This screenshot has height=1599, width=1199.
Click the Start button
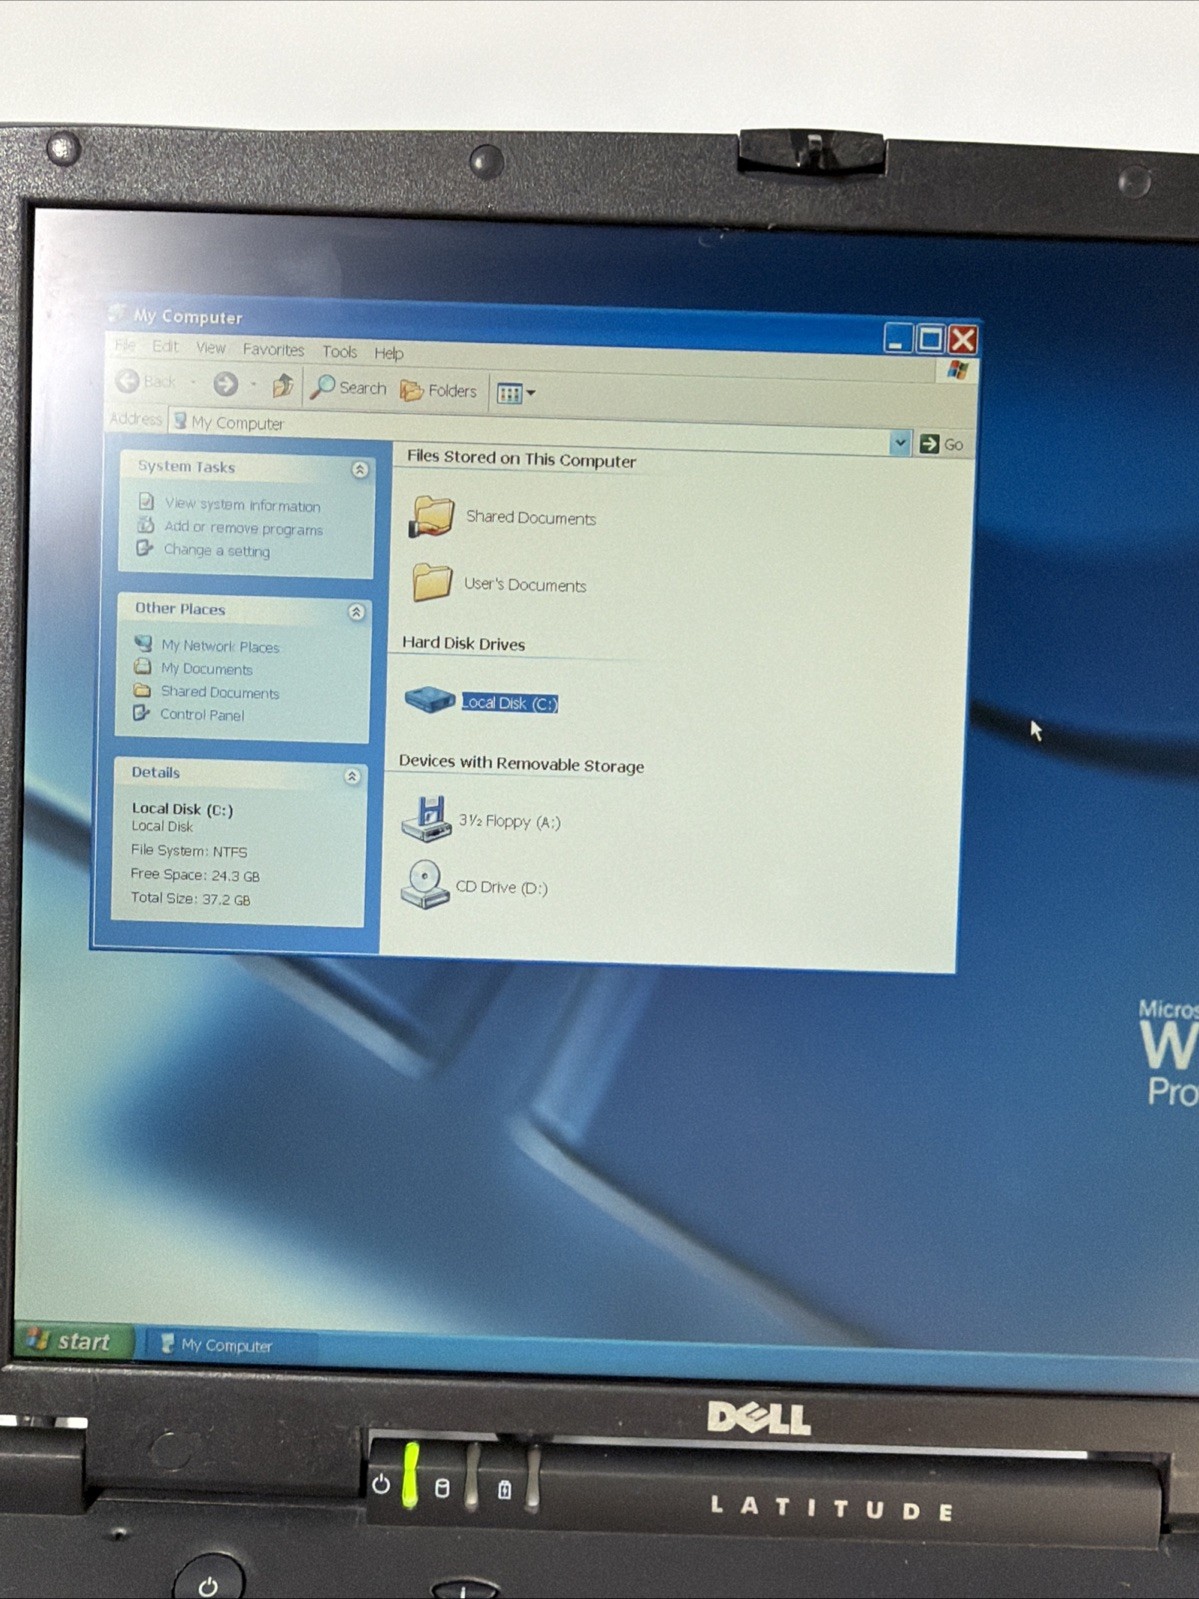(x=74, y=1341)
